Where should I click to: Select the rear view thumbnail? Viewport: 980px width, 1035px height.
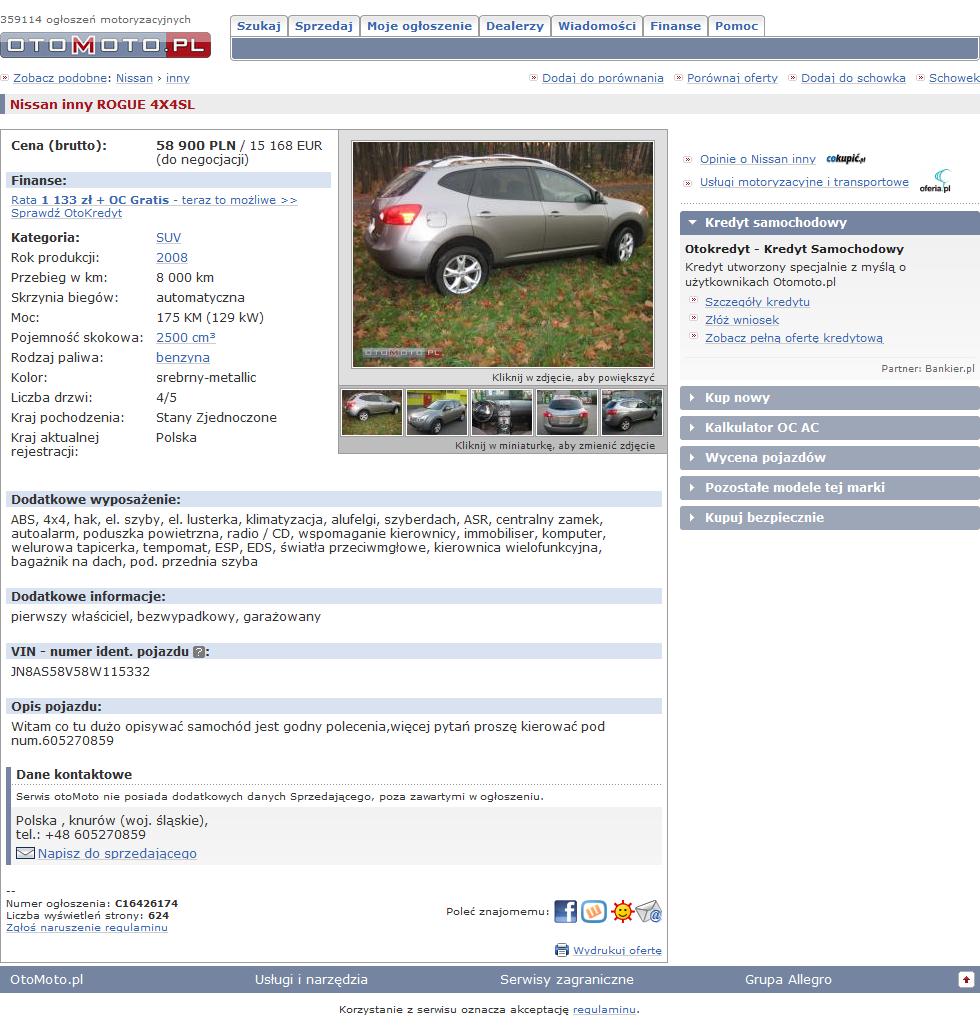[x=567, y=413]
